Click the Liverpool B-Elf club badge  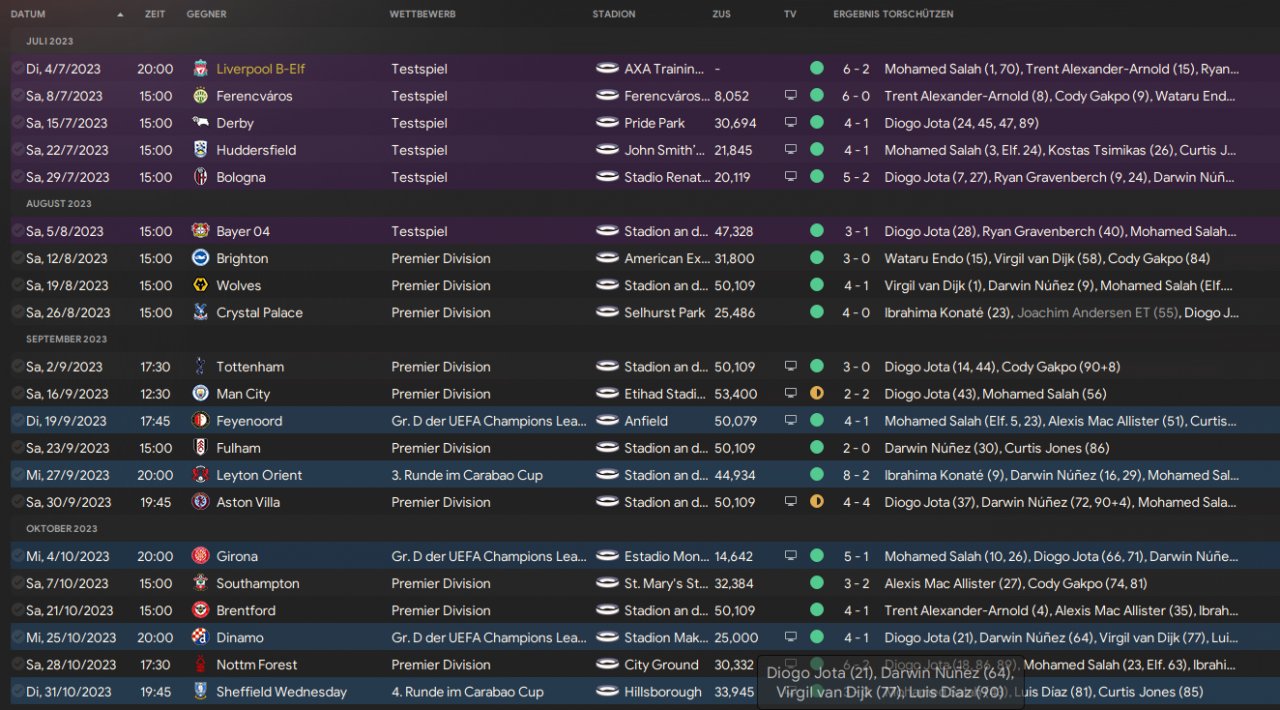(200, 69)
